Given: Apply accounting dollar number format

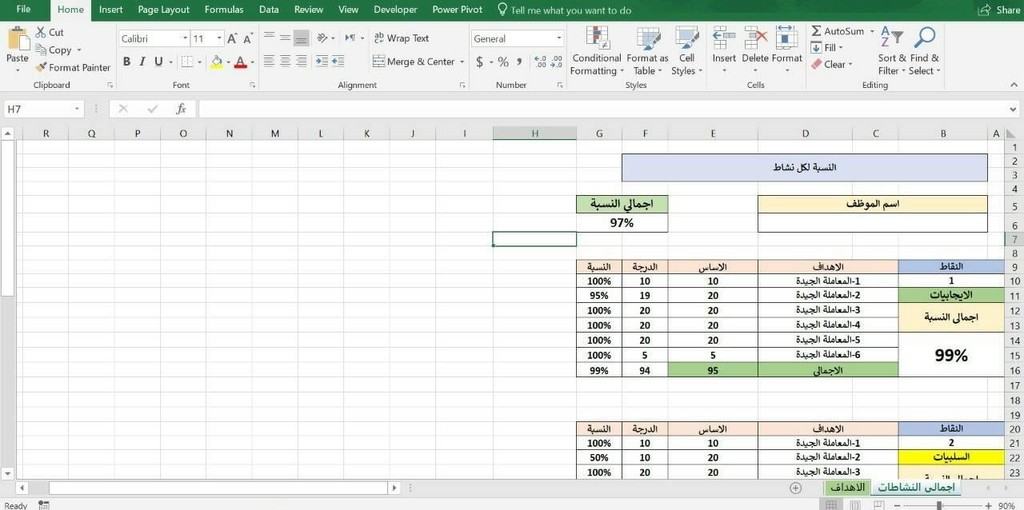Looking at the screenshot, I should pyautogui.click(x=480, y=62).
